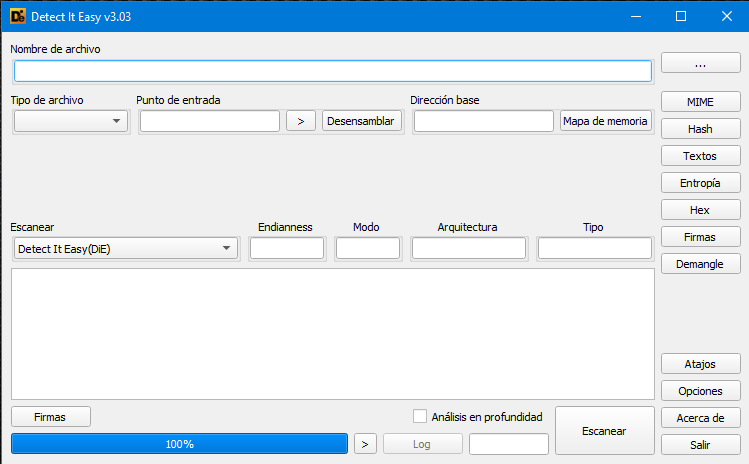Click the Log button

[423, 444]
